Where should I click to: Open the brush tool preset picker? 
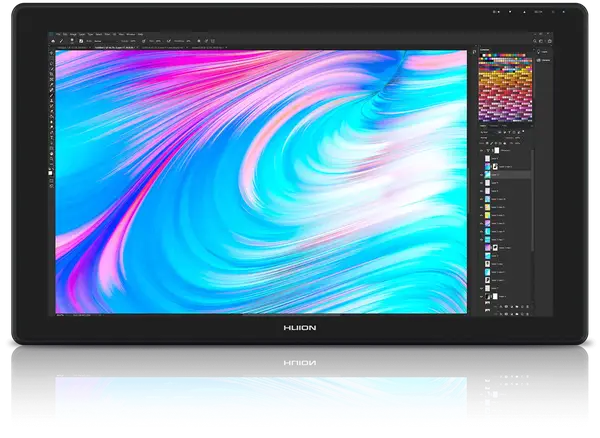click(x=62, y=41)
